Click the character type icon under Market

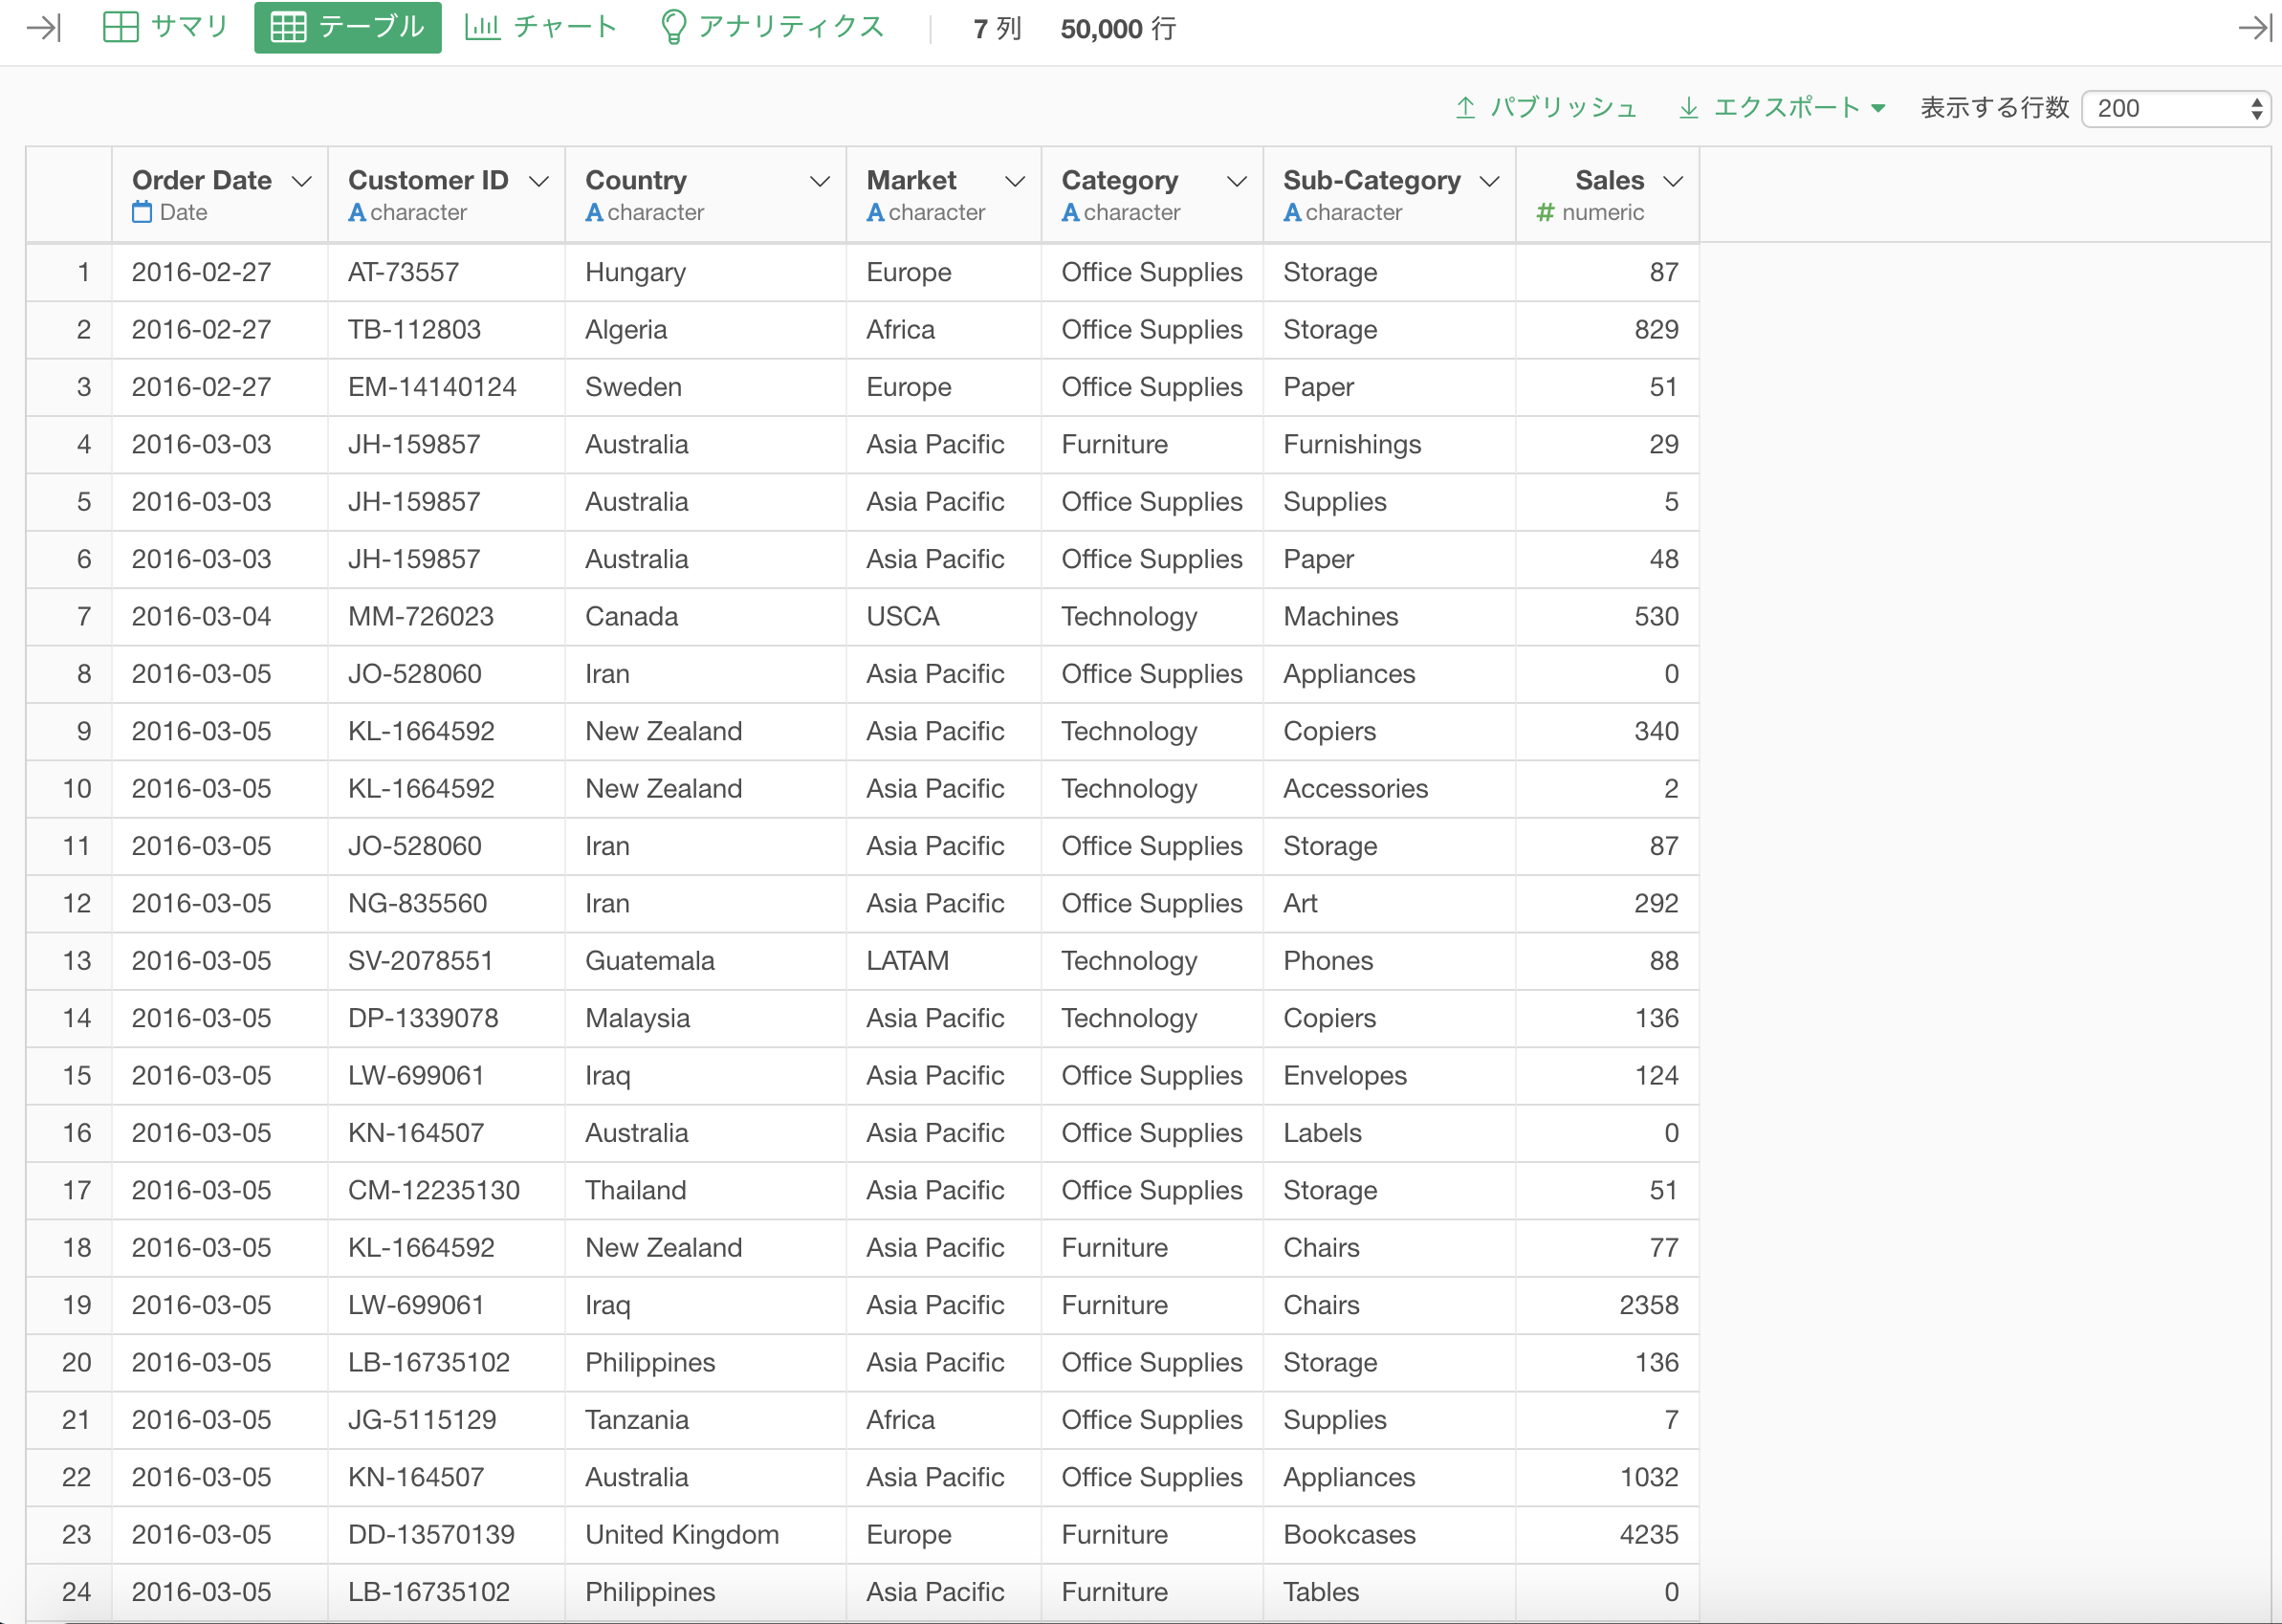click(875, 212)
